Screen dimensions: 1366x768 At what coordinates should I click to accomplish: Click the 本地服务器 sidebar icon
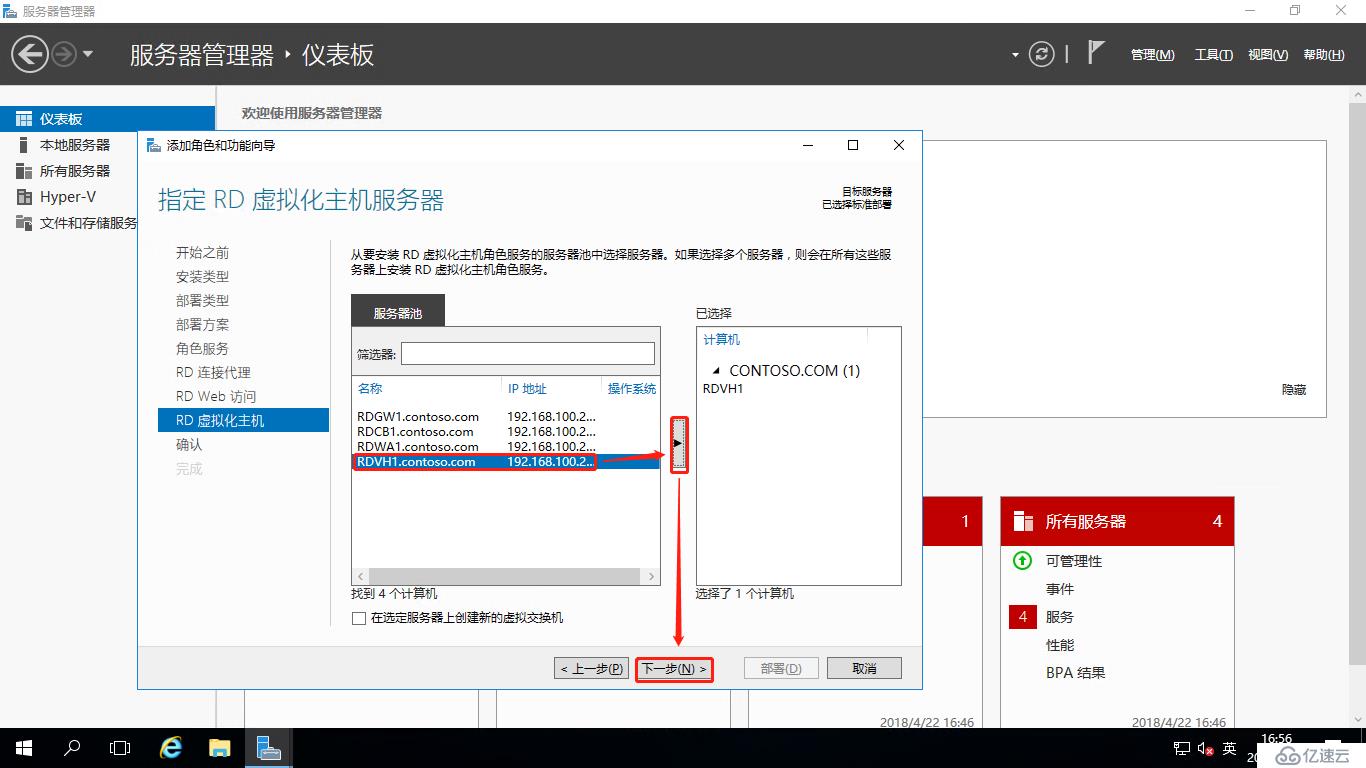tap(24, 145)
